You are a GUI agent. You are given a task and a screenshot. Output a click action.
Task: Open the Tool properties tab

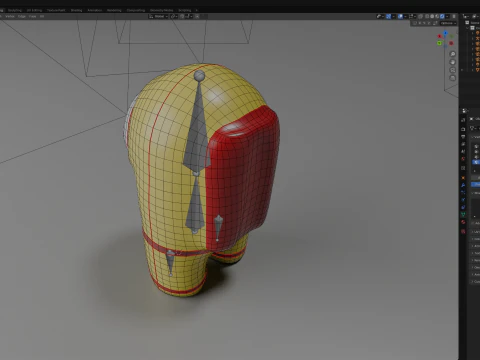[463, 120]
